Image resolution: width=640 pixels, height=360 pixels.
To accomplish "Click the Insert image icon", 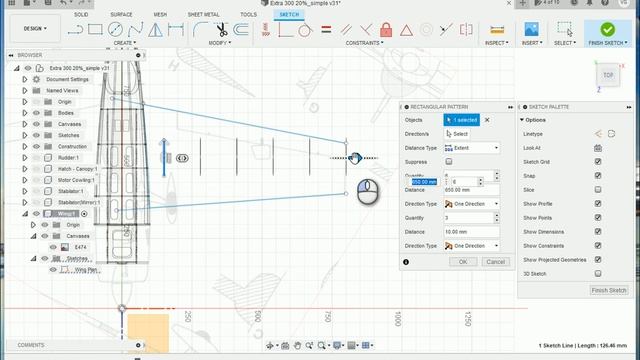I will tap(531, 29).
